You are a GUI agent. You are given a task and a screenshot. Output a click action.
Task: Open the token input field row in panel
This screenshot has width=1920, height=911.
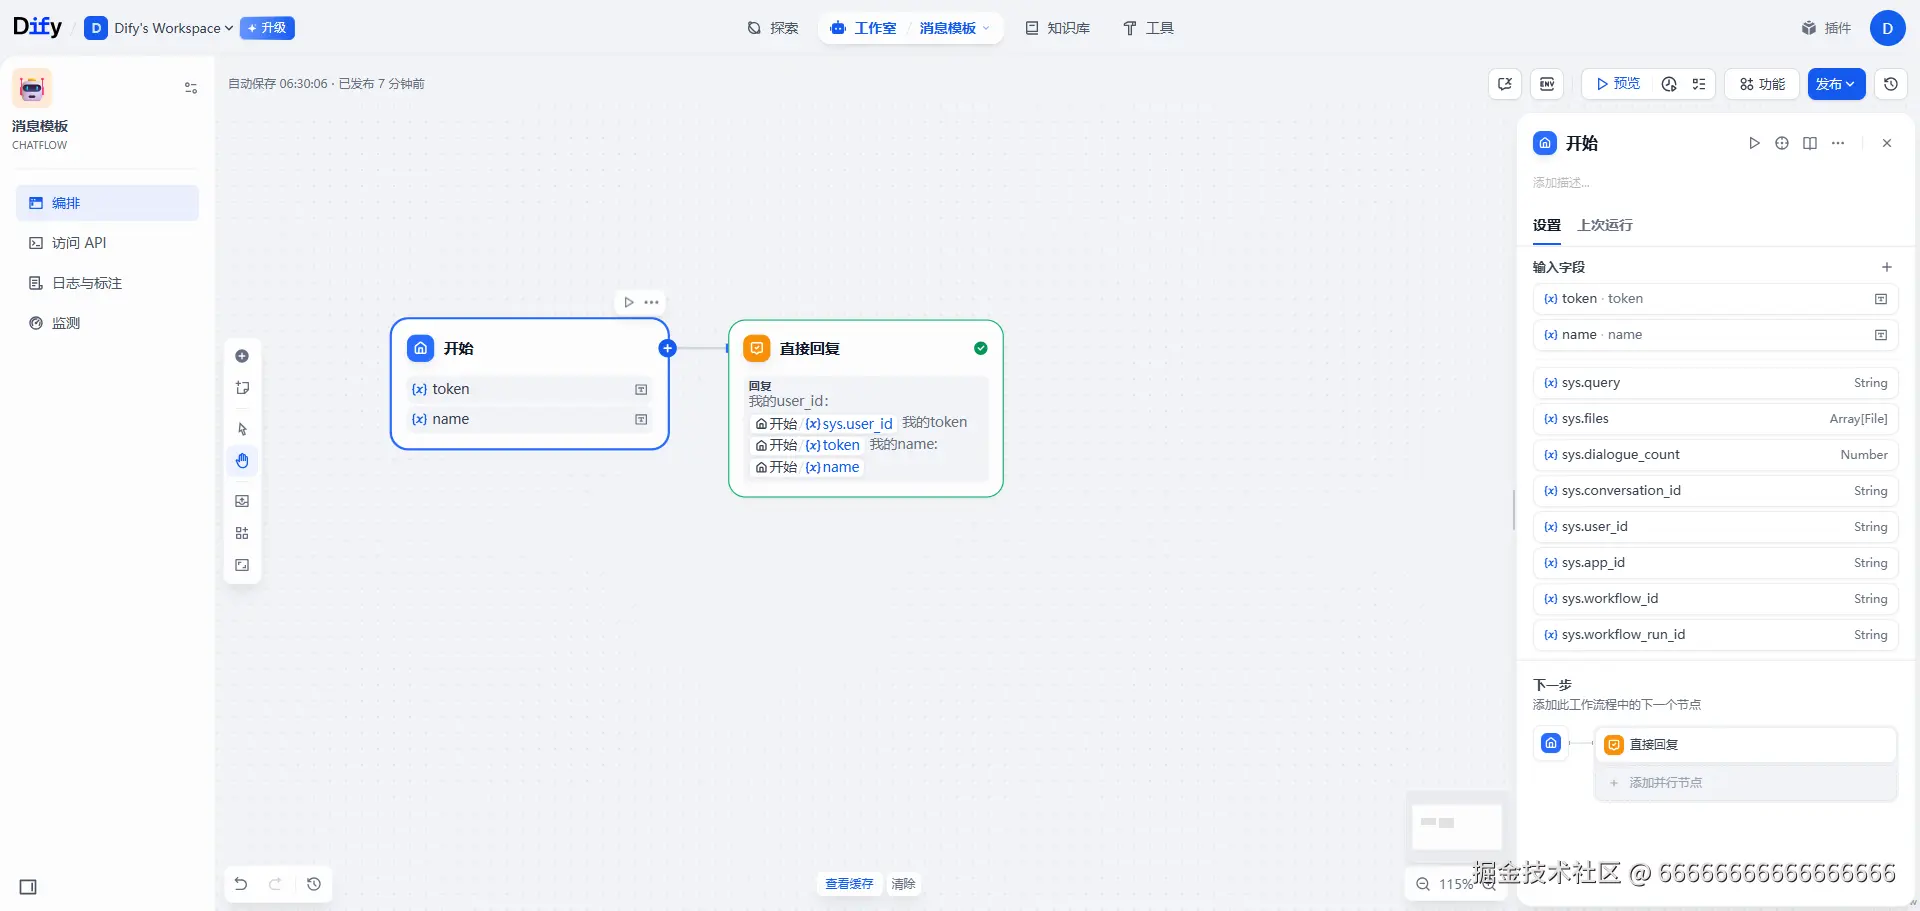[1715, 299]
